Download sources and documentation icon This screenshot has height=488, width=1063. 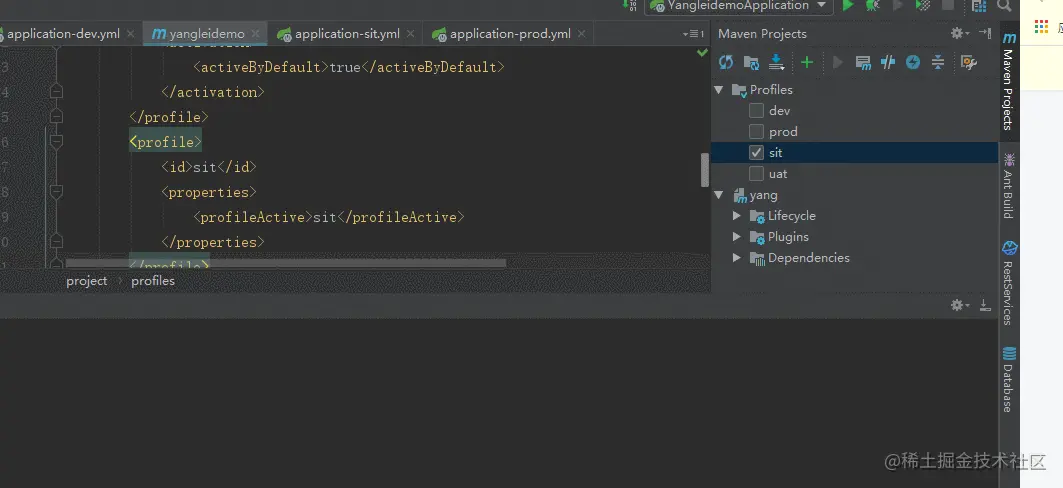point(777,62)
